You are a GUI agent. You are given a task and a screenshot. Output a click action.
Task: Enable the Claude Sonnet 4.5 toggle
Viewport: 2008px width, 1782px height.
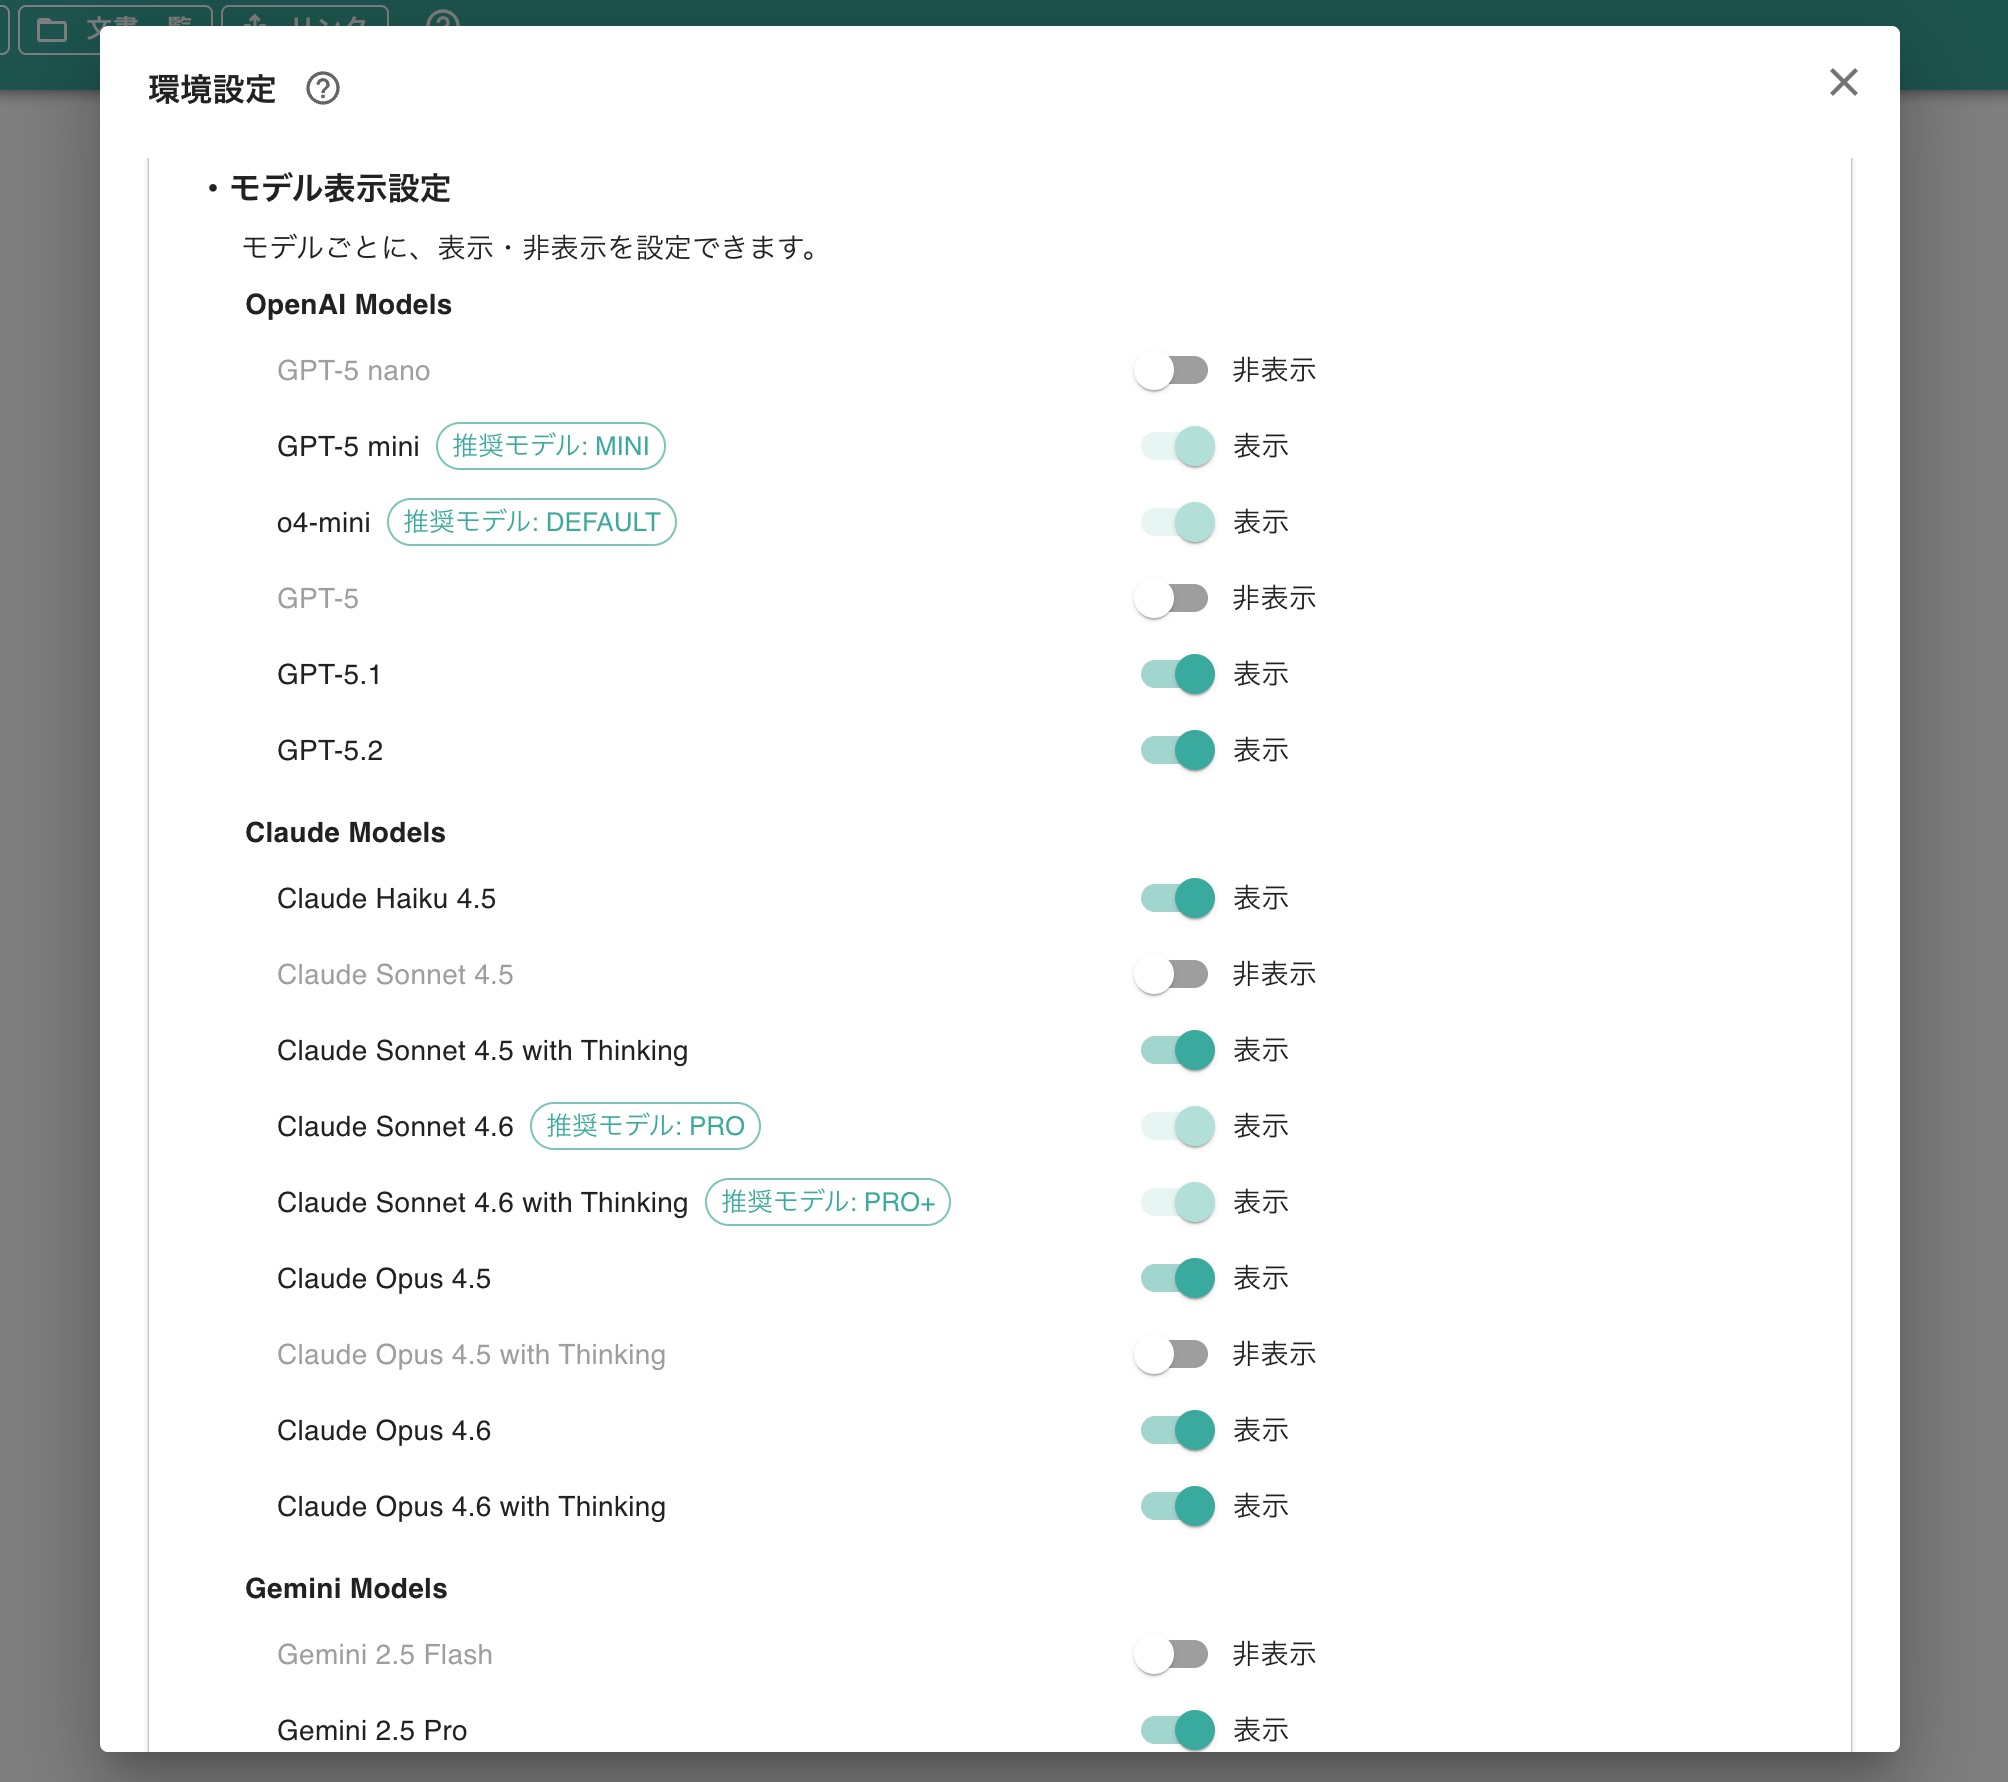1172,975
